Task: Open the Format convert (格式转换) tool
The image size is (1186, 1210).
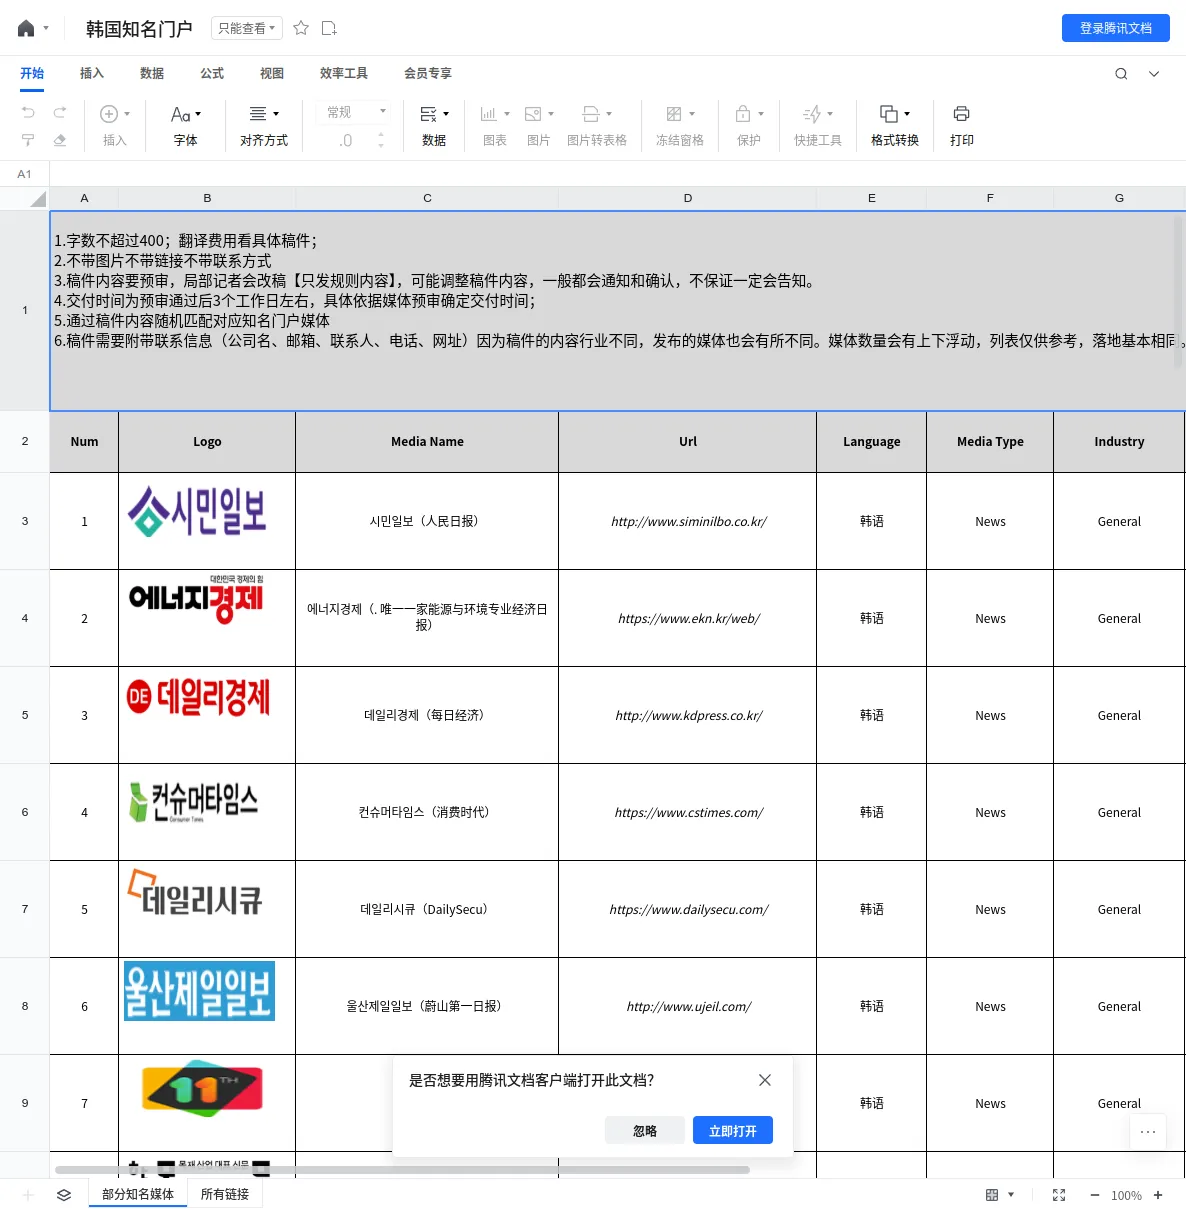Action: [895, 126]
